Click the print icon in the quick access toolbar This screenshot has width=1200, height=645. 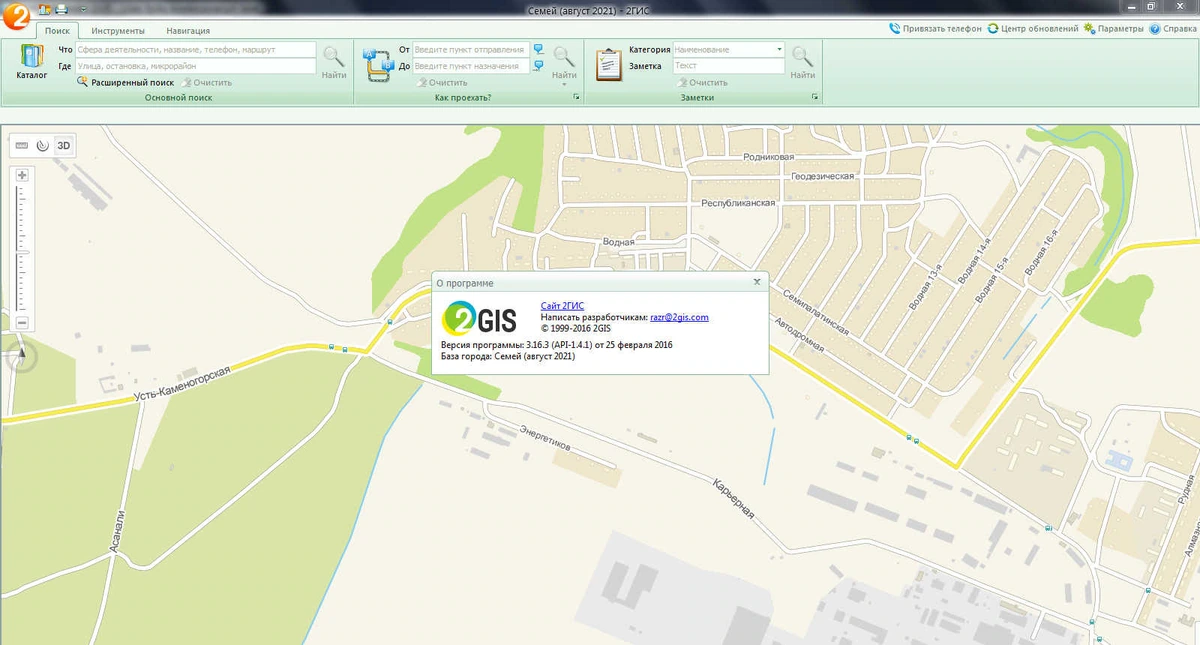click(62, 9)
